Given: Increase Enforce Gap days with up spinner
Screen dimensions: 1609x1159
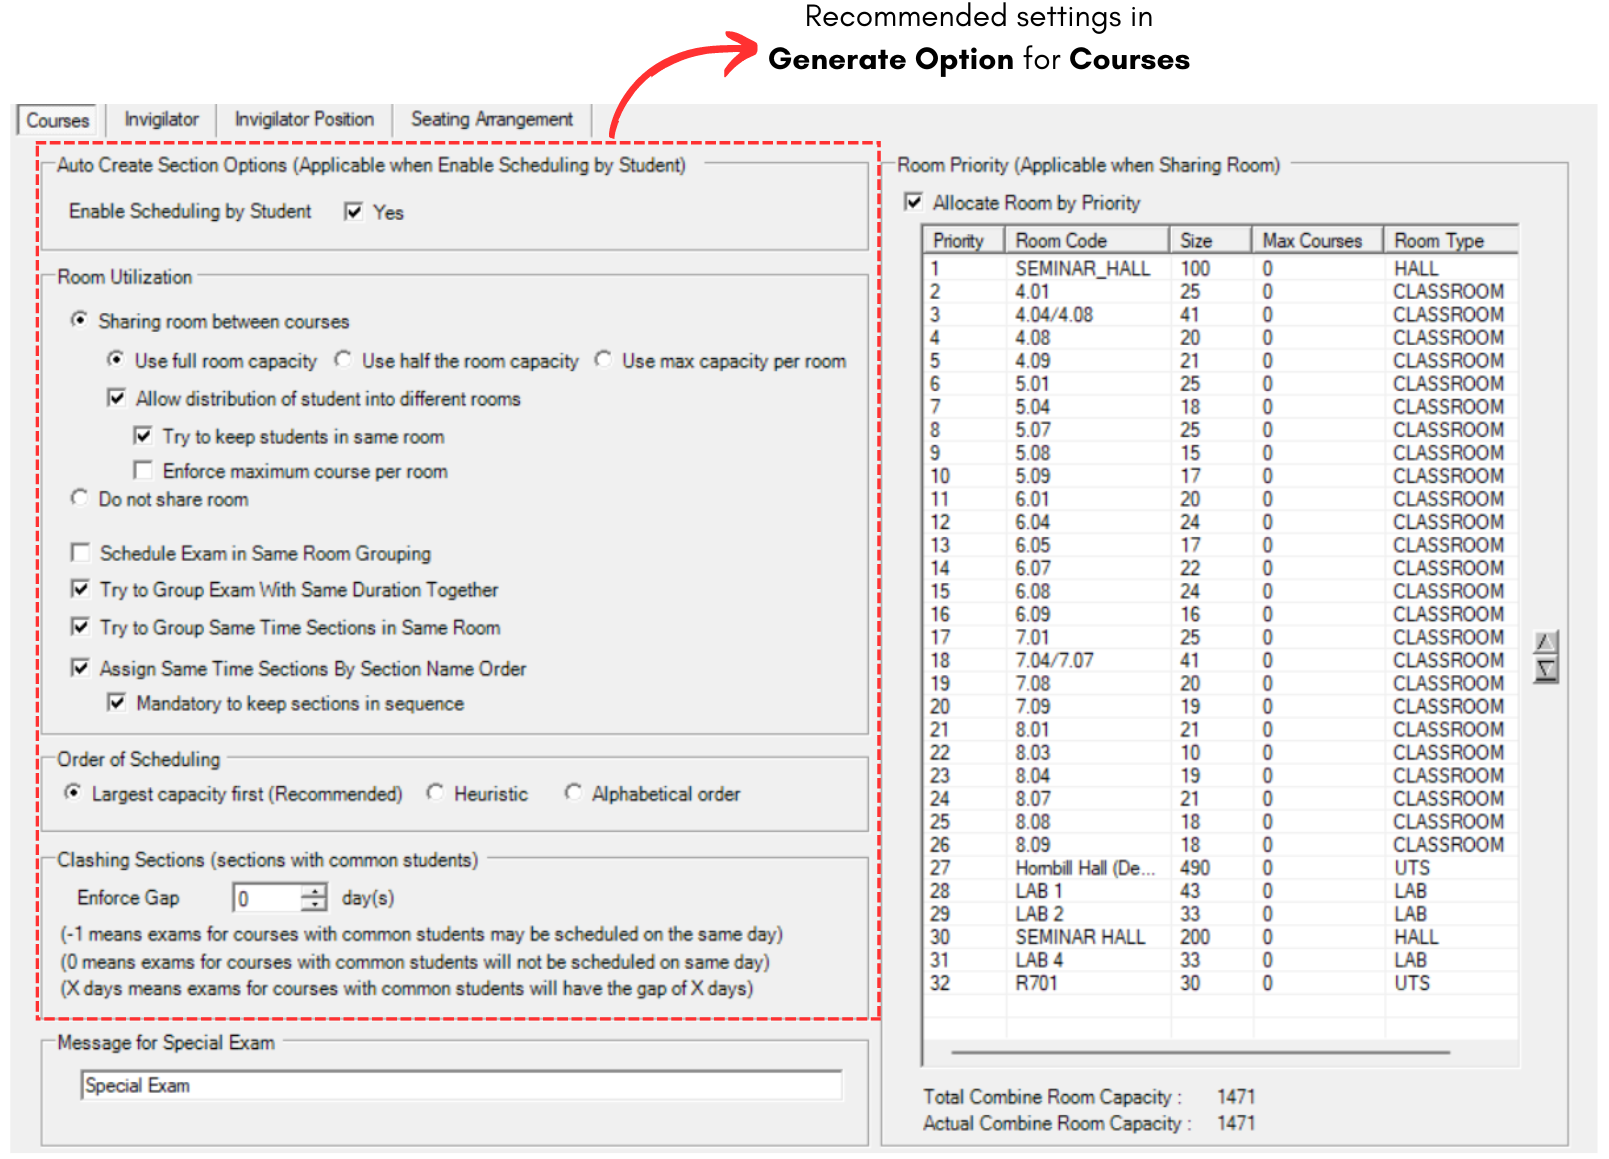Looking at the screenshot, I should click(x=314, y=891).
